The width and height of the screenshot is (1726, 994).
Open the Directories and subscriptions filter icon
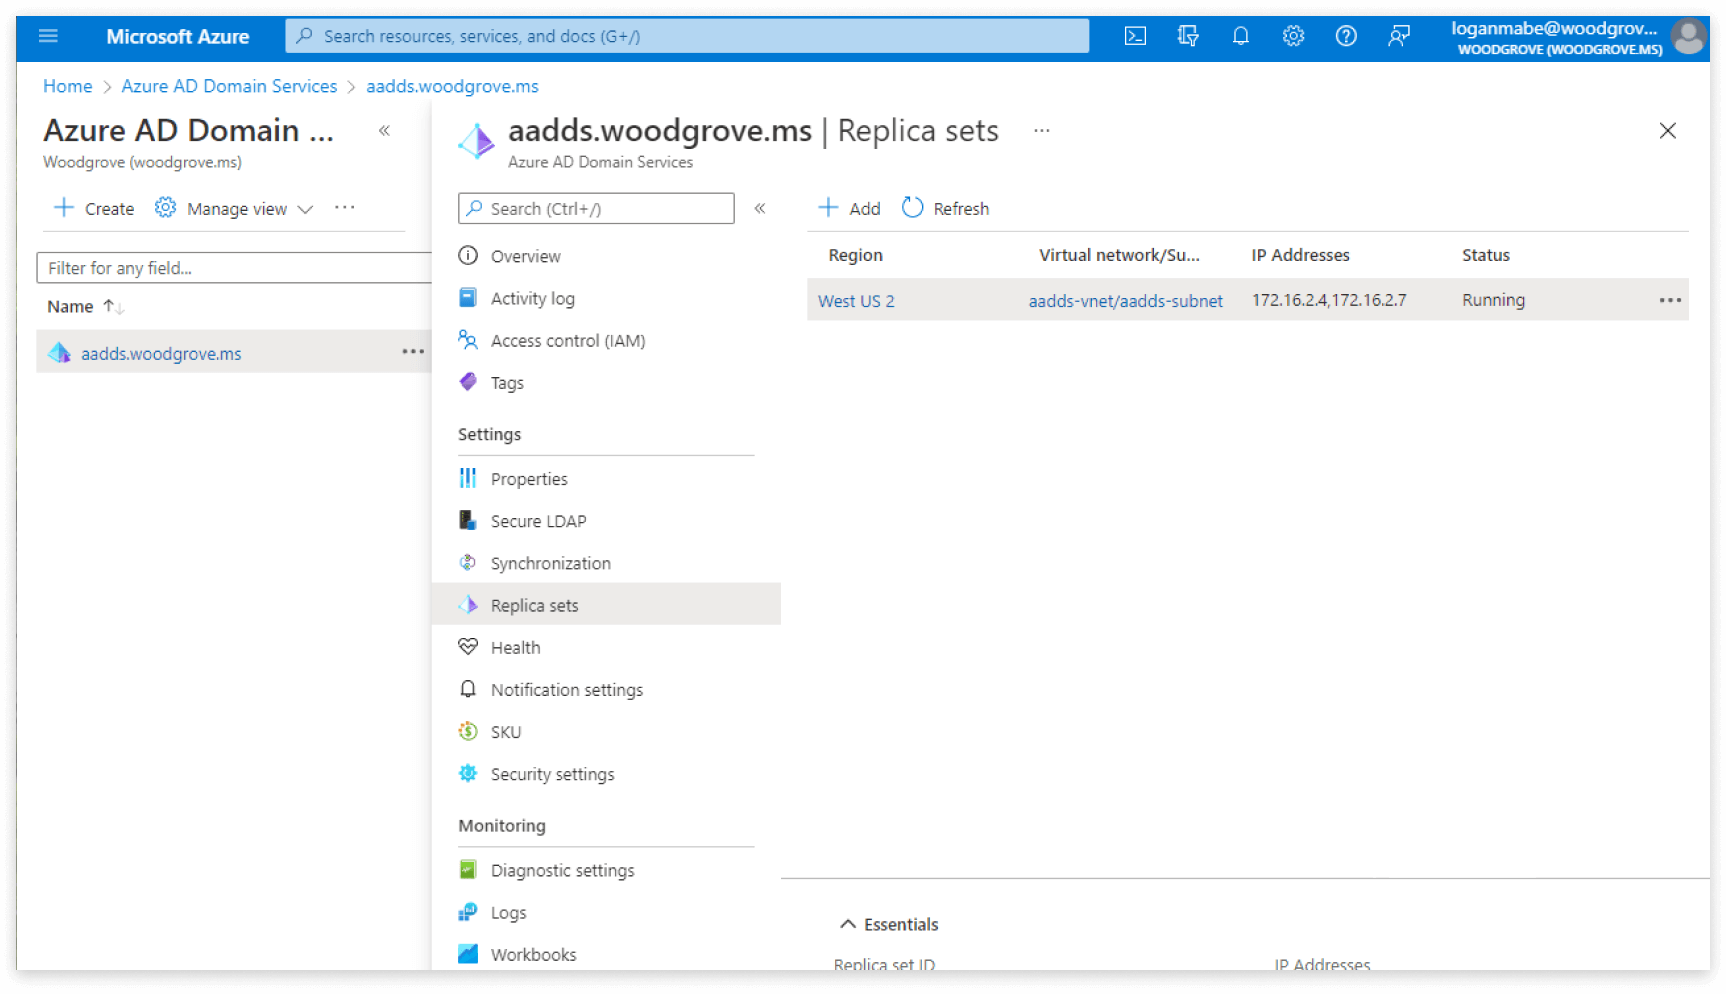[x=1188, y=36]
